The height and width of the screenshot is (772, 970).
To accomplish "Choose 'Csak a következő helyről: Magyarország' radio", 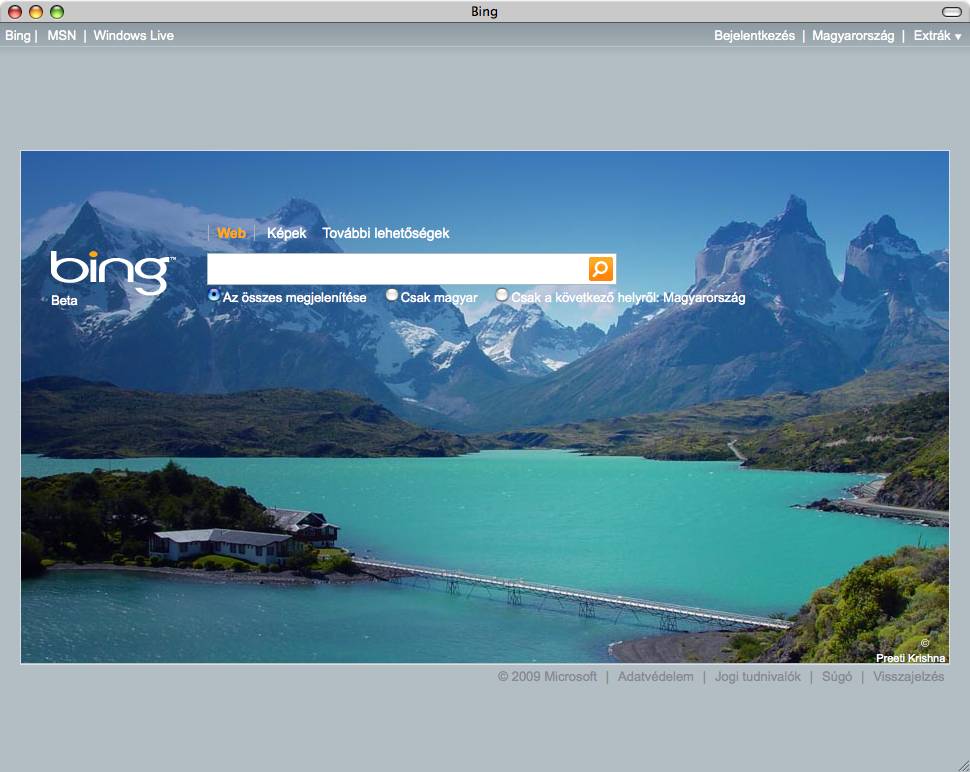I will 502,296.
